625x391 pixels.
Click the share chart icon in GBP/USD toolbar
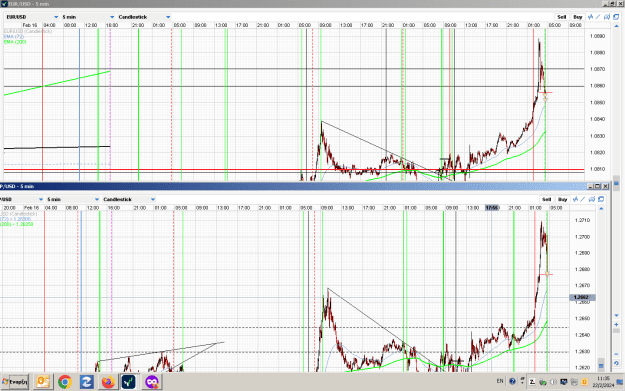592,199
